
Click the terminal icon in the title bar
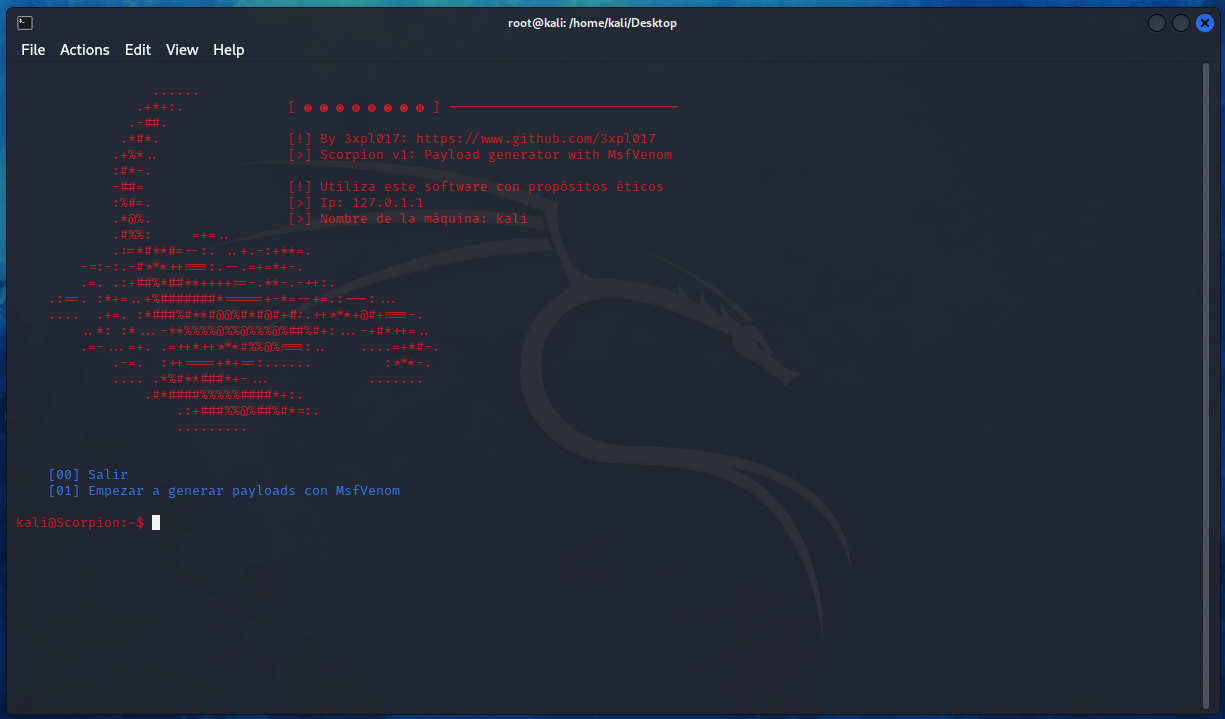(25, 23)
